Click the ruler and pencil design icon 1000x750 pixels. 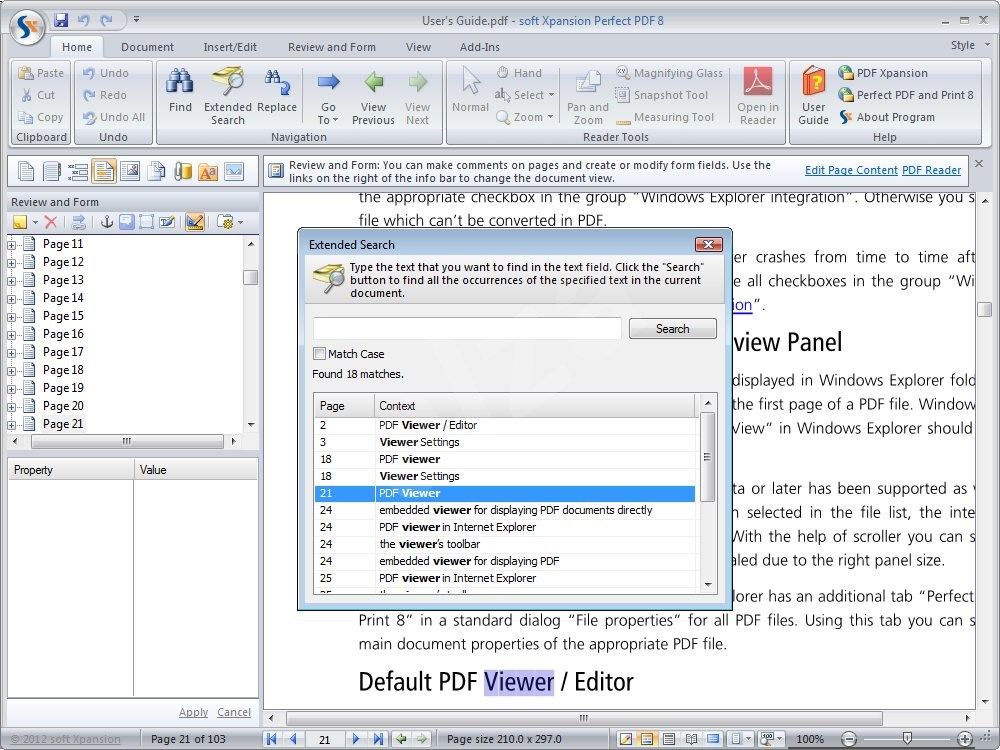pyautogui.click(x=195, y=222)
